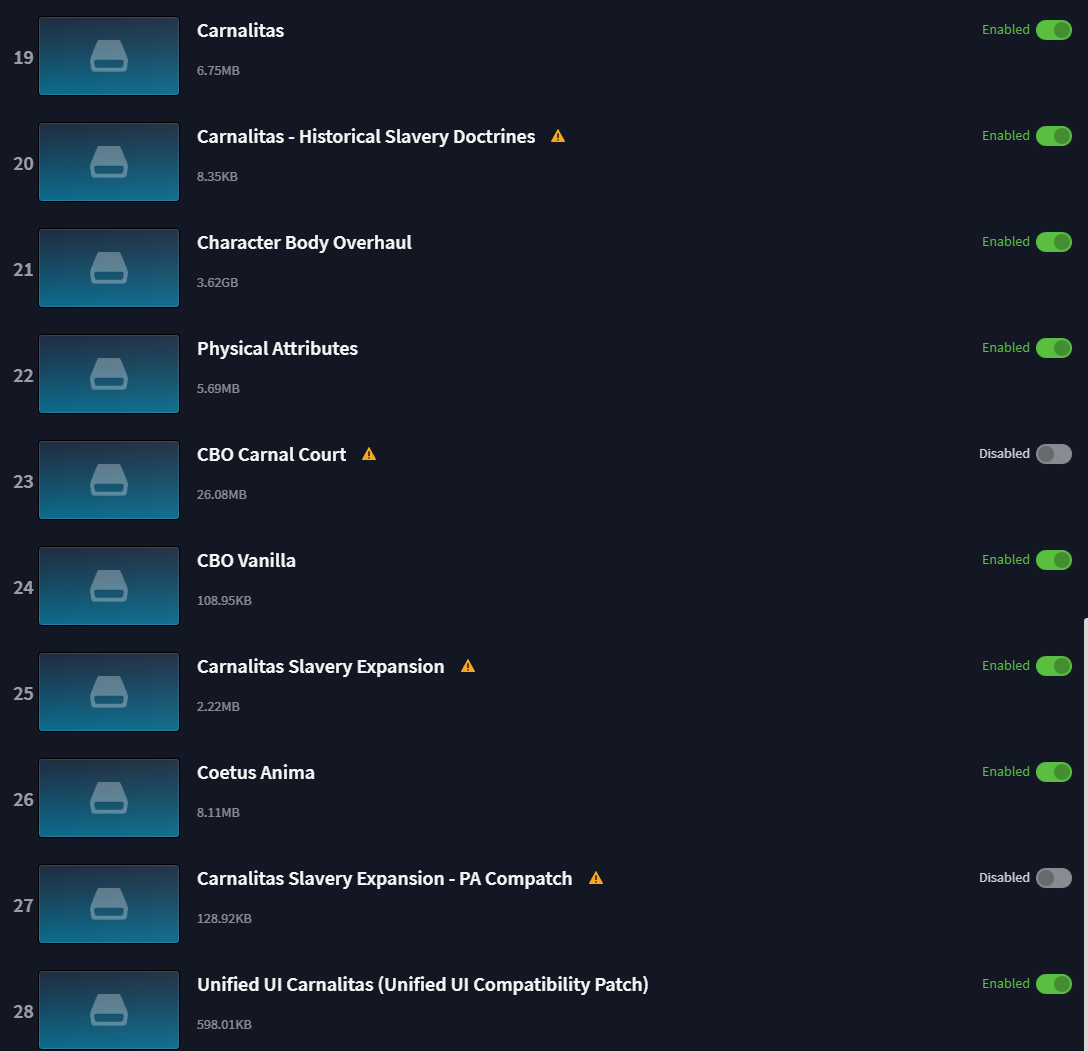Switch off Physical Attributes toggle

click(x=1053, y=348)
